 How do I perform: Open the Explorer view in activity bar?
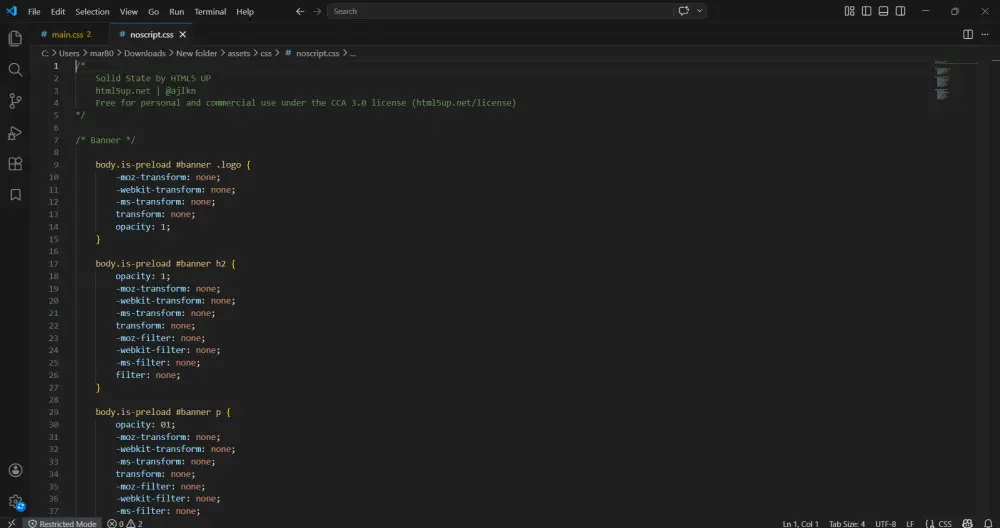click(x=15, y=38)
